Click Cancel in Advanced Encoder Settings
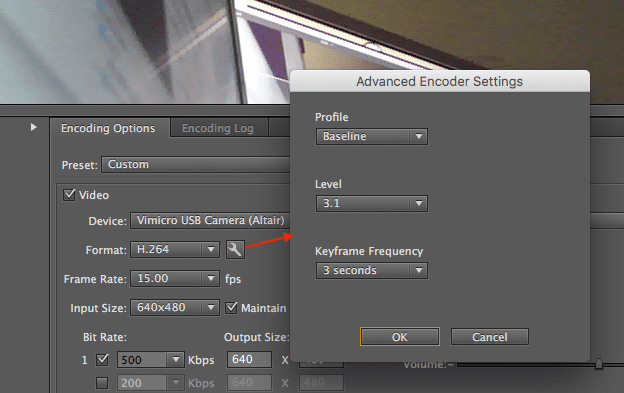The height and width of the screenshot is (393, 624). coord(489,337)
